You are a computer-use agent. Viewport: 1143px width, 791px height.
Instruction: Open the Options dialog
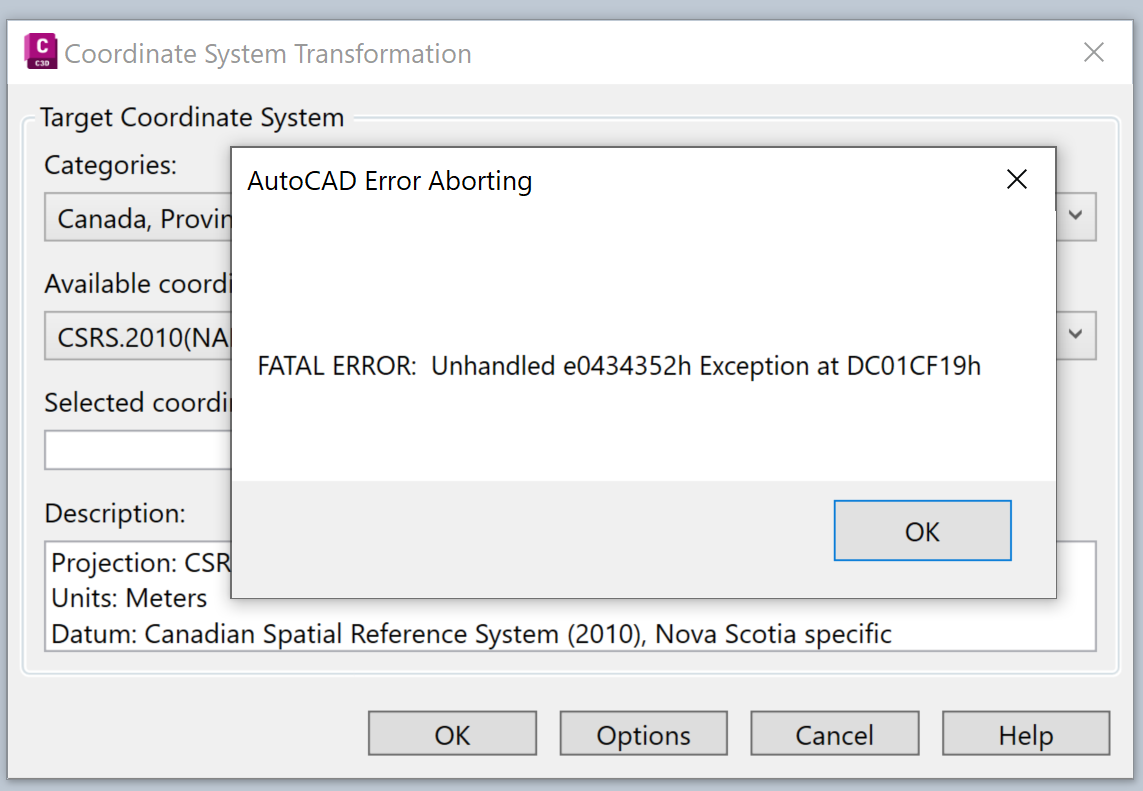pyautogui.click(x=643, y=733)
